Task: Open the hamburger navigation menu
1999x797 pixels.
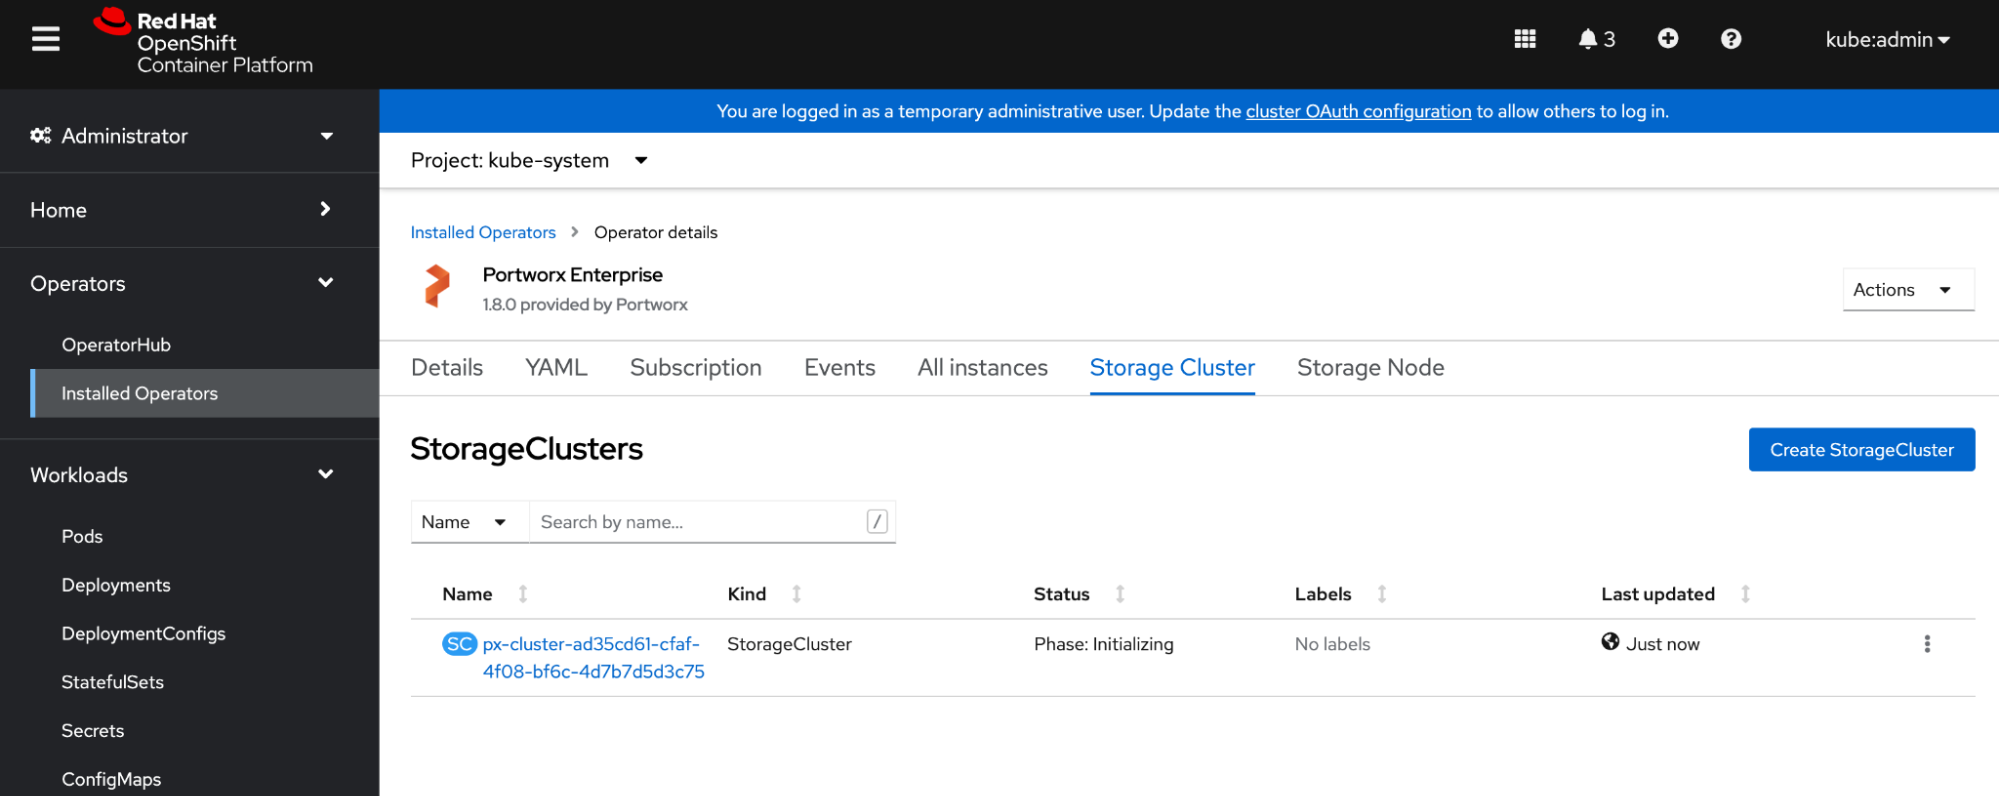Action: click(46, 39)
